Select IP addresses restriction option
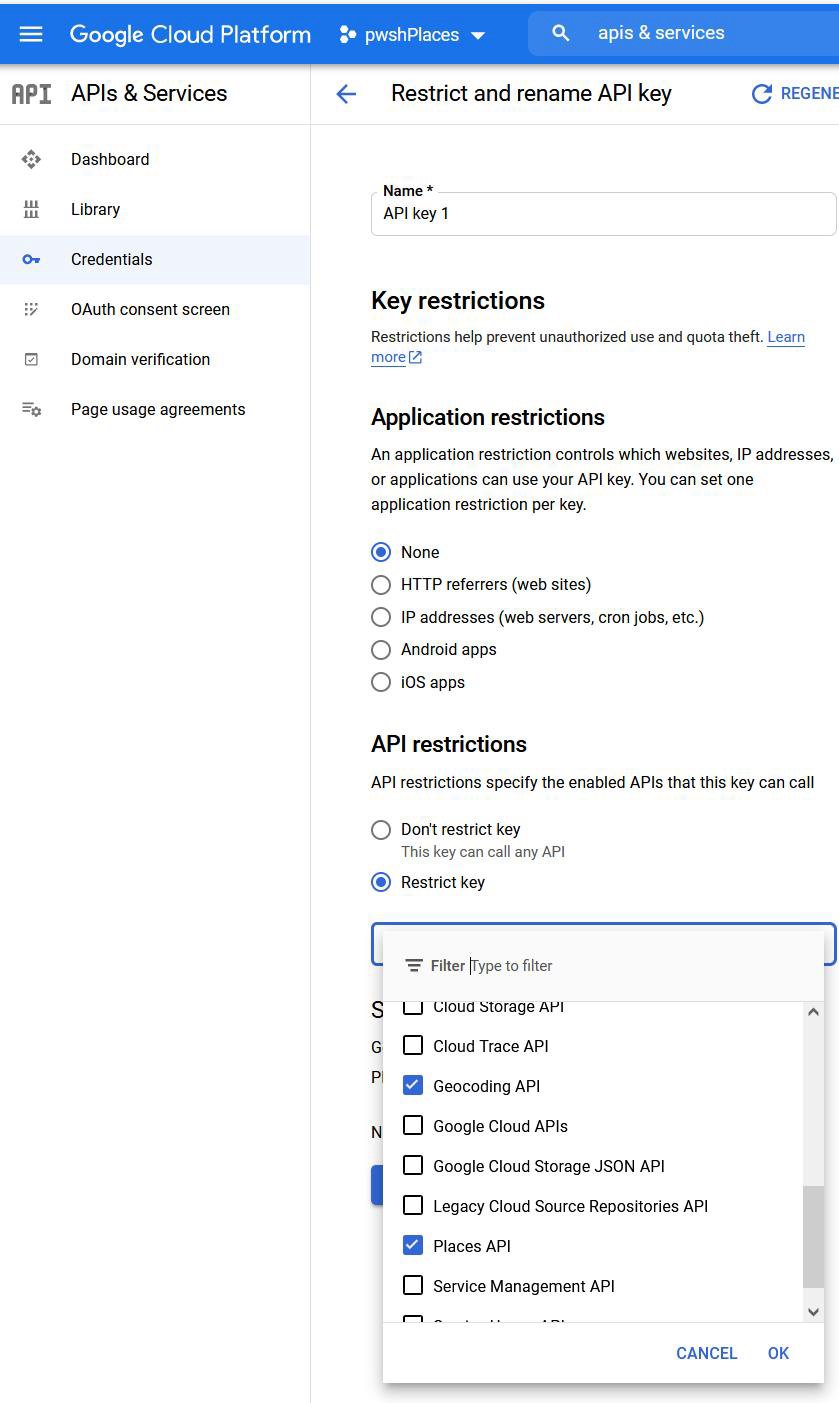 pyautogui.click(x=381, y=617)
